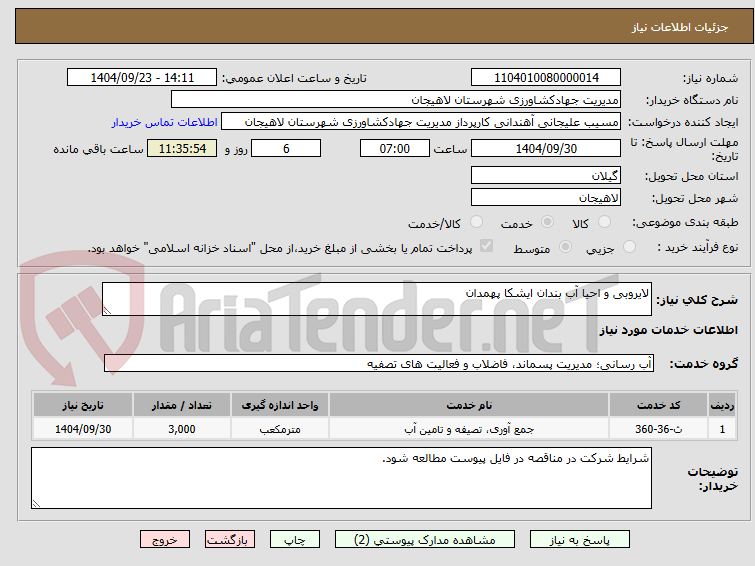Click the مترمکعب unit cell
755x566 pixels.
(x=280, y=429)
